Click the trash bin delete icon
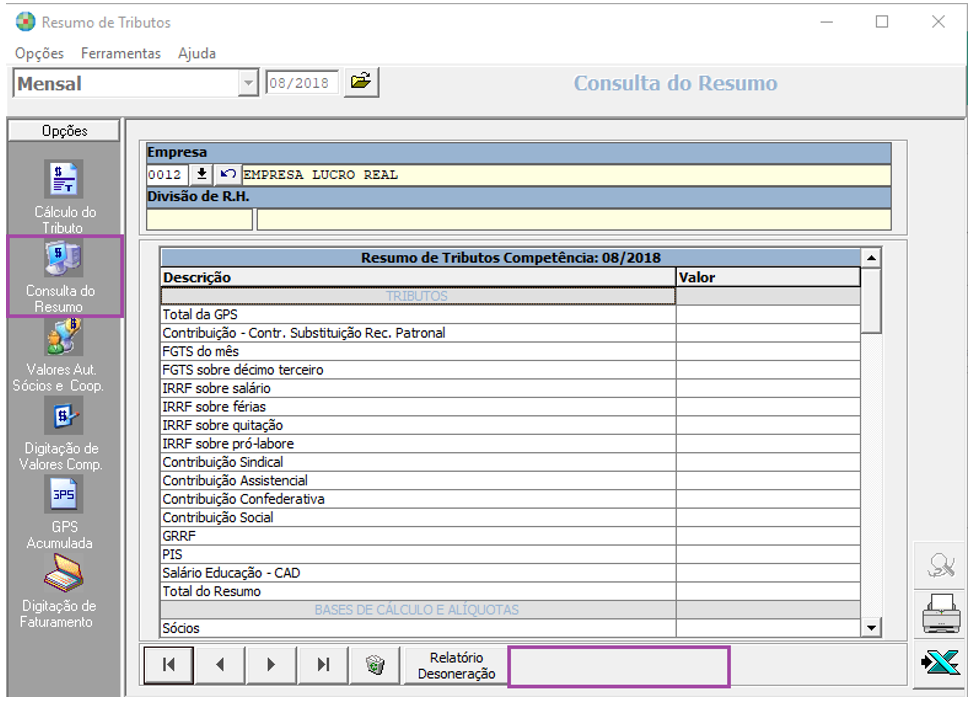The height and width of the screenshot is (702, 972). (x=375, y=665)
